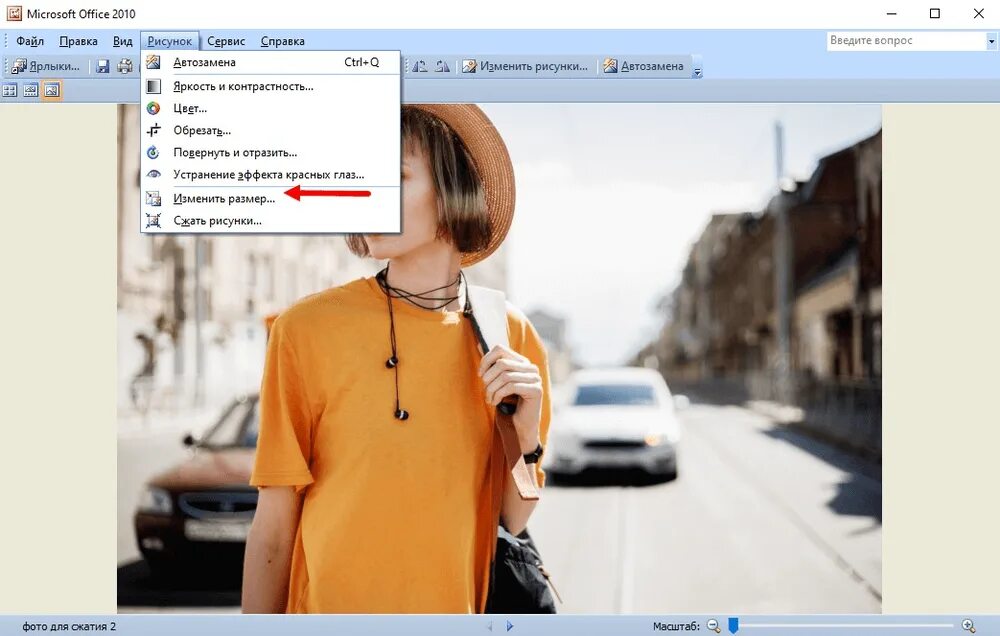Click the rotate right toolbar icon
The width and height of the screenshot is (1000, 636).
[443, 66]
